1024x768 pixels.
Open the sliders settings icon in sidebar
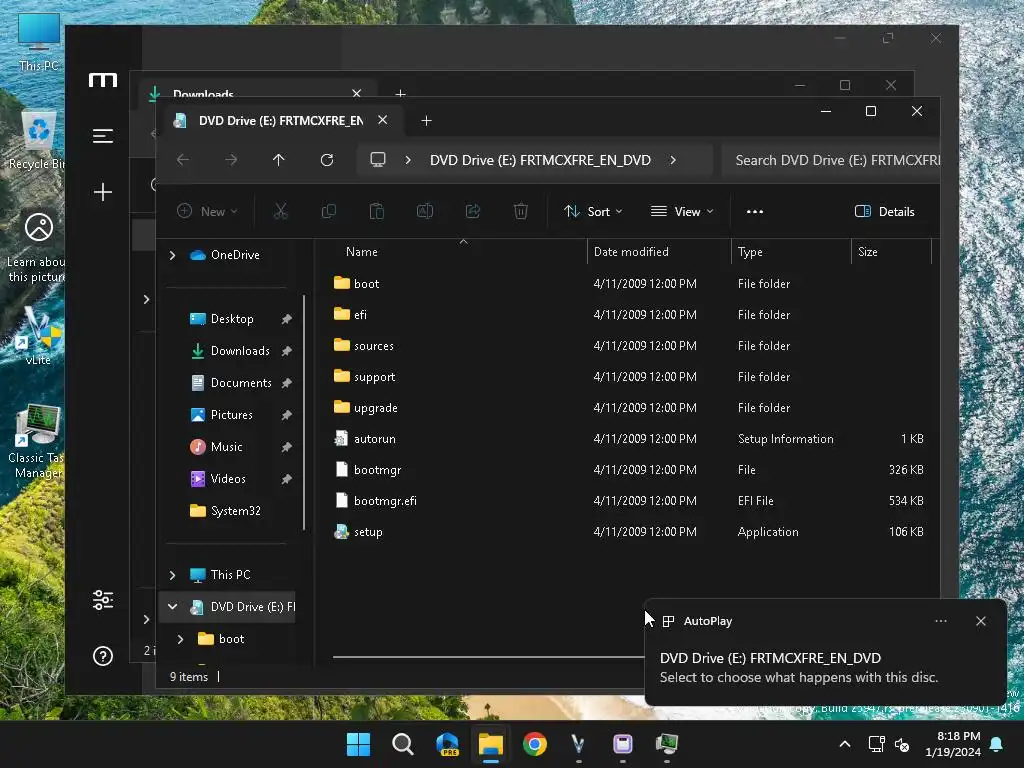pyautogui.click(x=103, y=600)
